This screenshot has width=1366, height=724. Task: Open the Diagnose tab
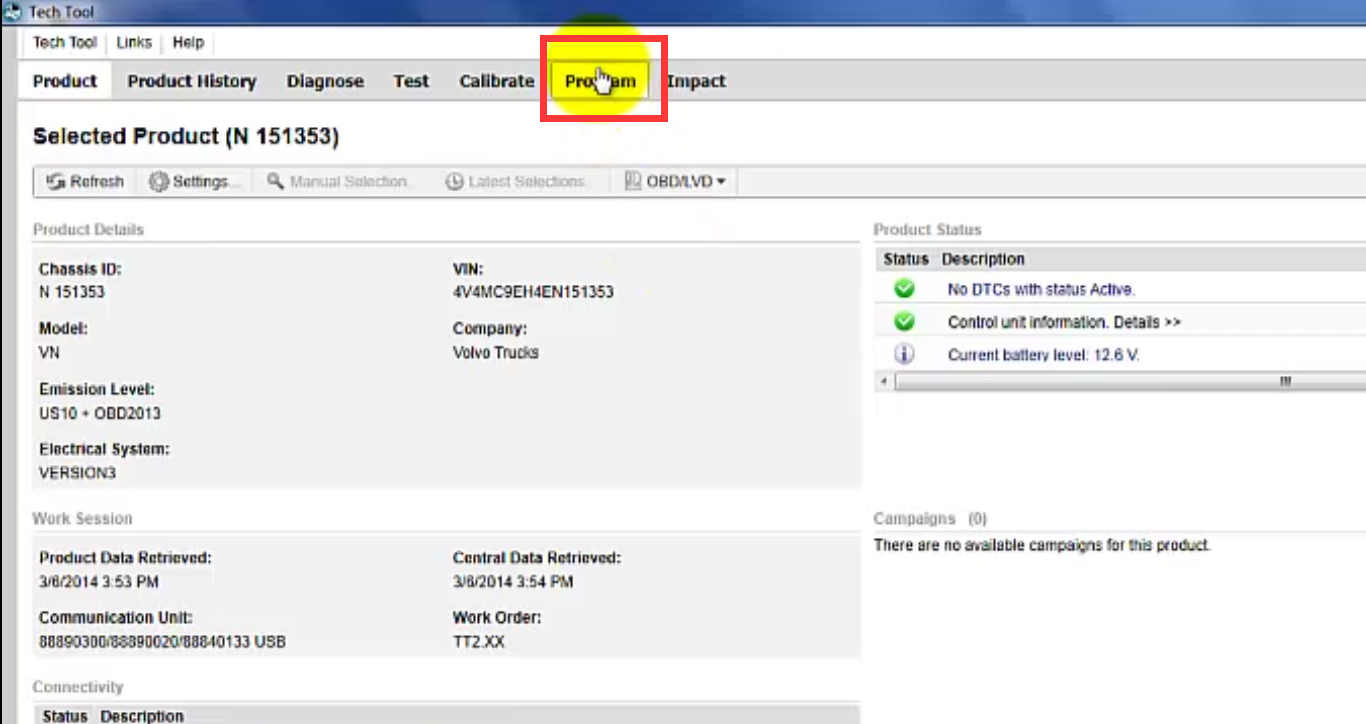tap(325, 81)
